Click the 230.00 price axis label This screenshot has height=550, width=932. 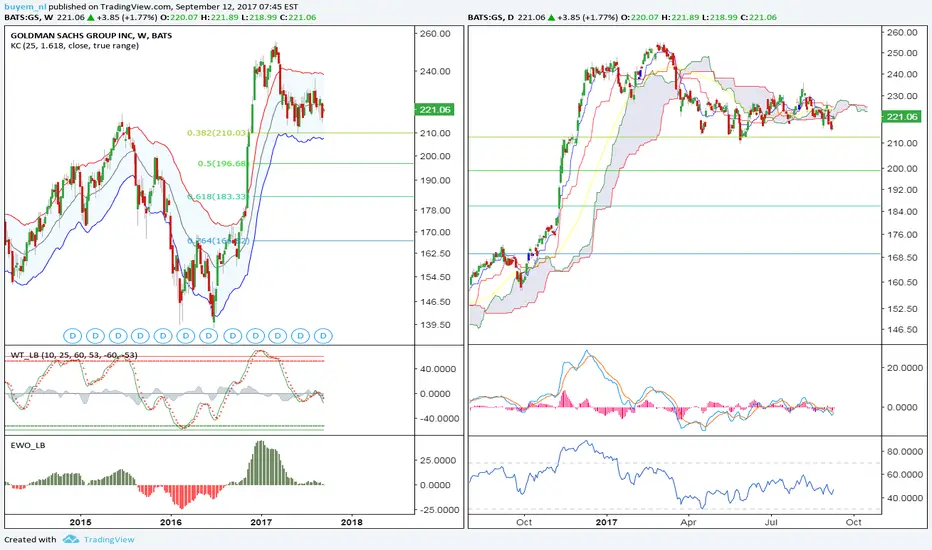[x=902, y=96]
